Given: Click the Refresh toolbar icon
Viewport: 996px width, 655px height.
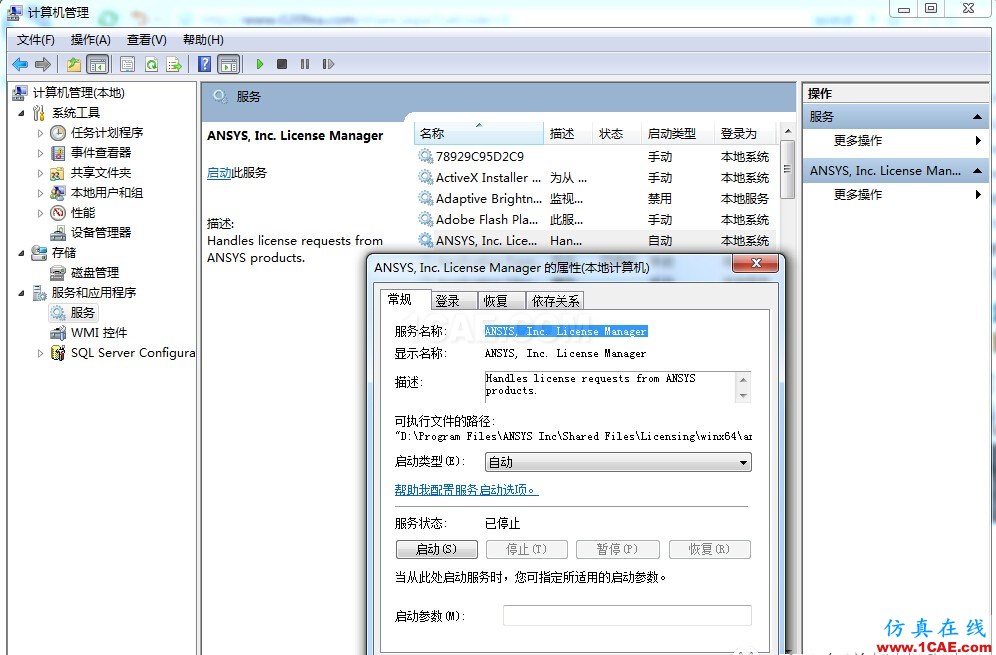Looking at the screenshot, I should click(151, 64).
